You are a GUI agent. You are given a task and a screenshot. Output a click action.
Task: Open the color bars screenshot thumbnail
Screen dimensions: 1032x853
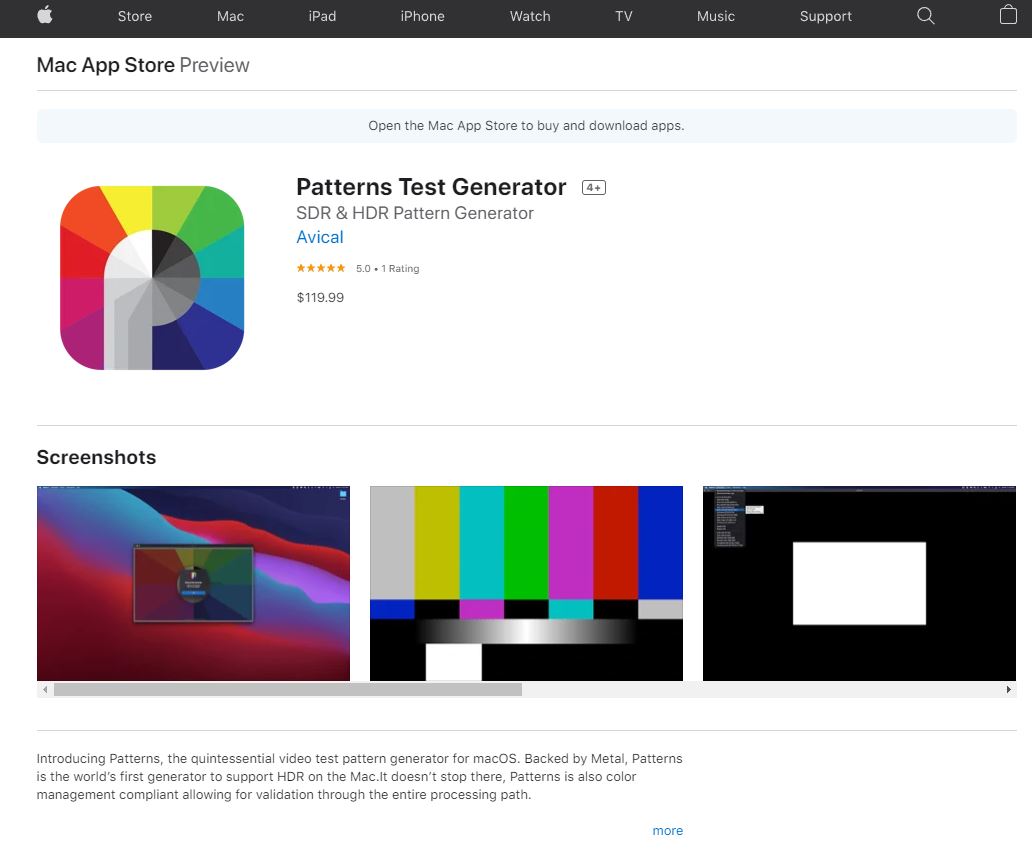click(527, 583)
